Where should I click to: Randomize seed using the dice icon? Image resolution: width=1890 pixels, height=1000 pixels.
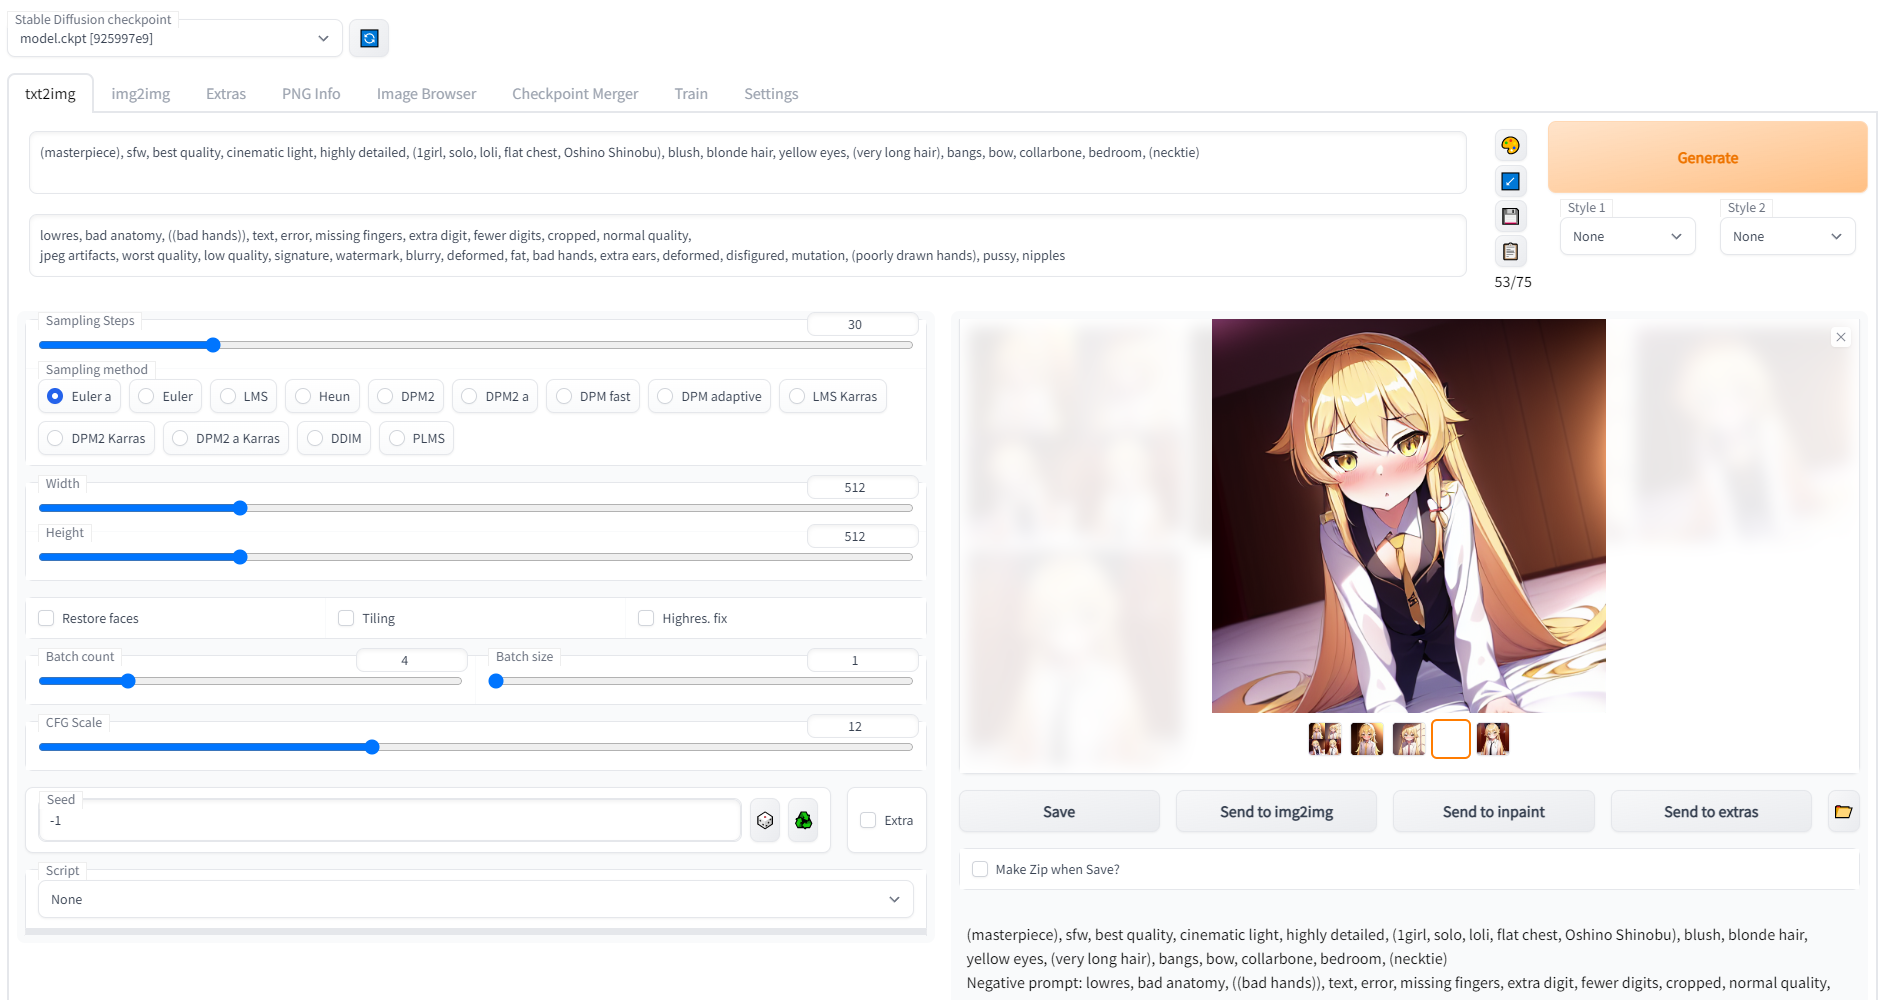point(765,820)
